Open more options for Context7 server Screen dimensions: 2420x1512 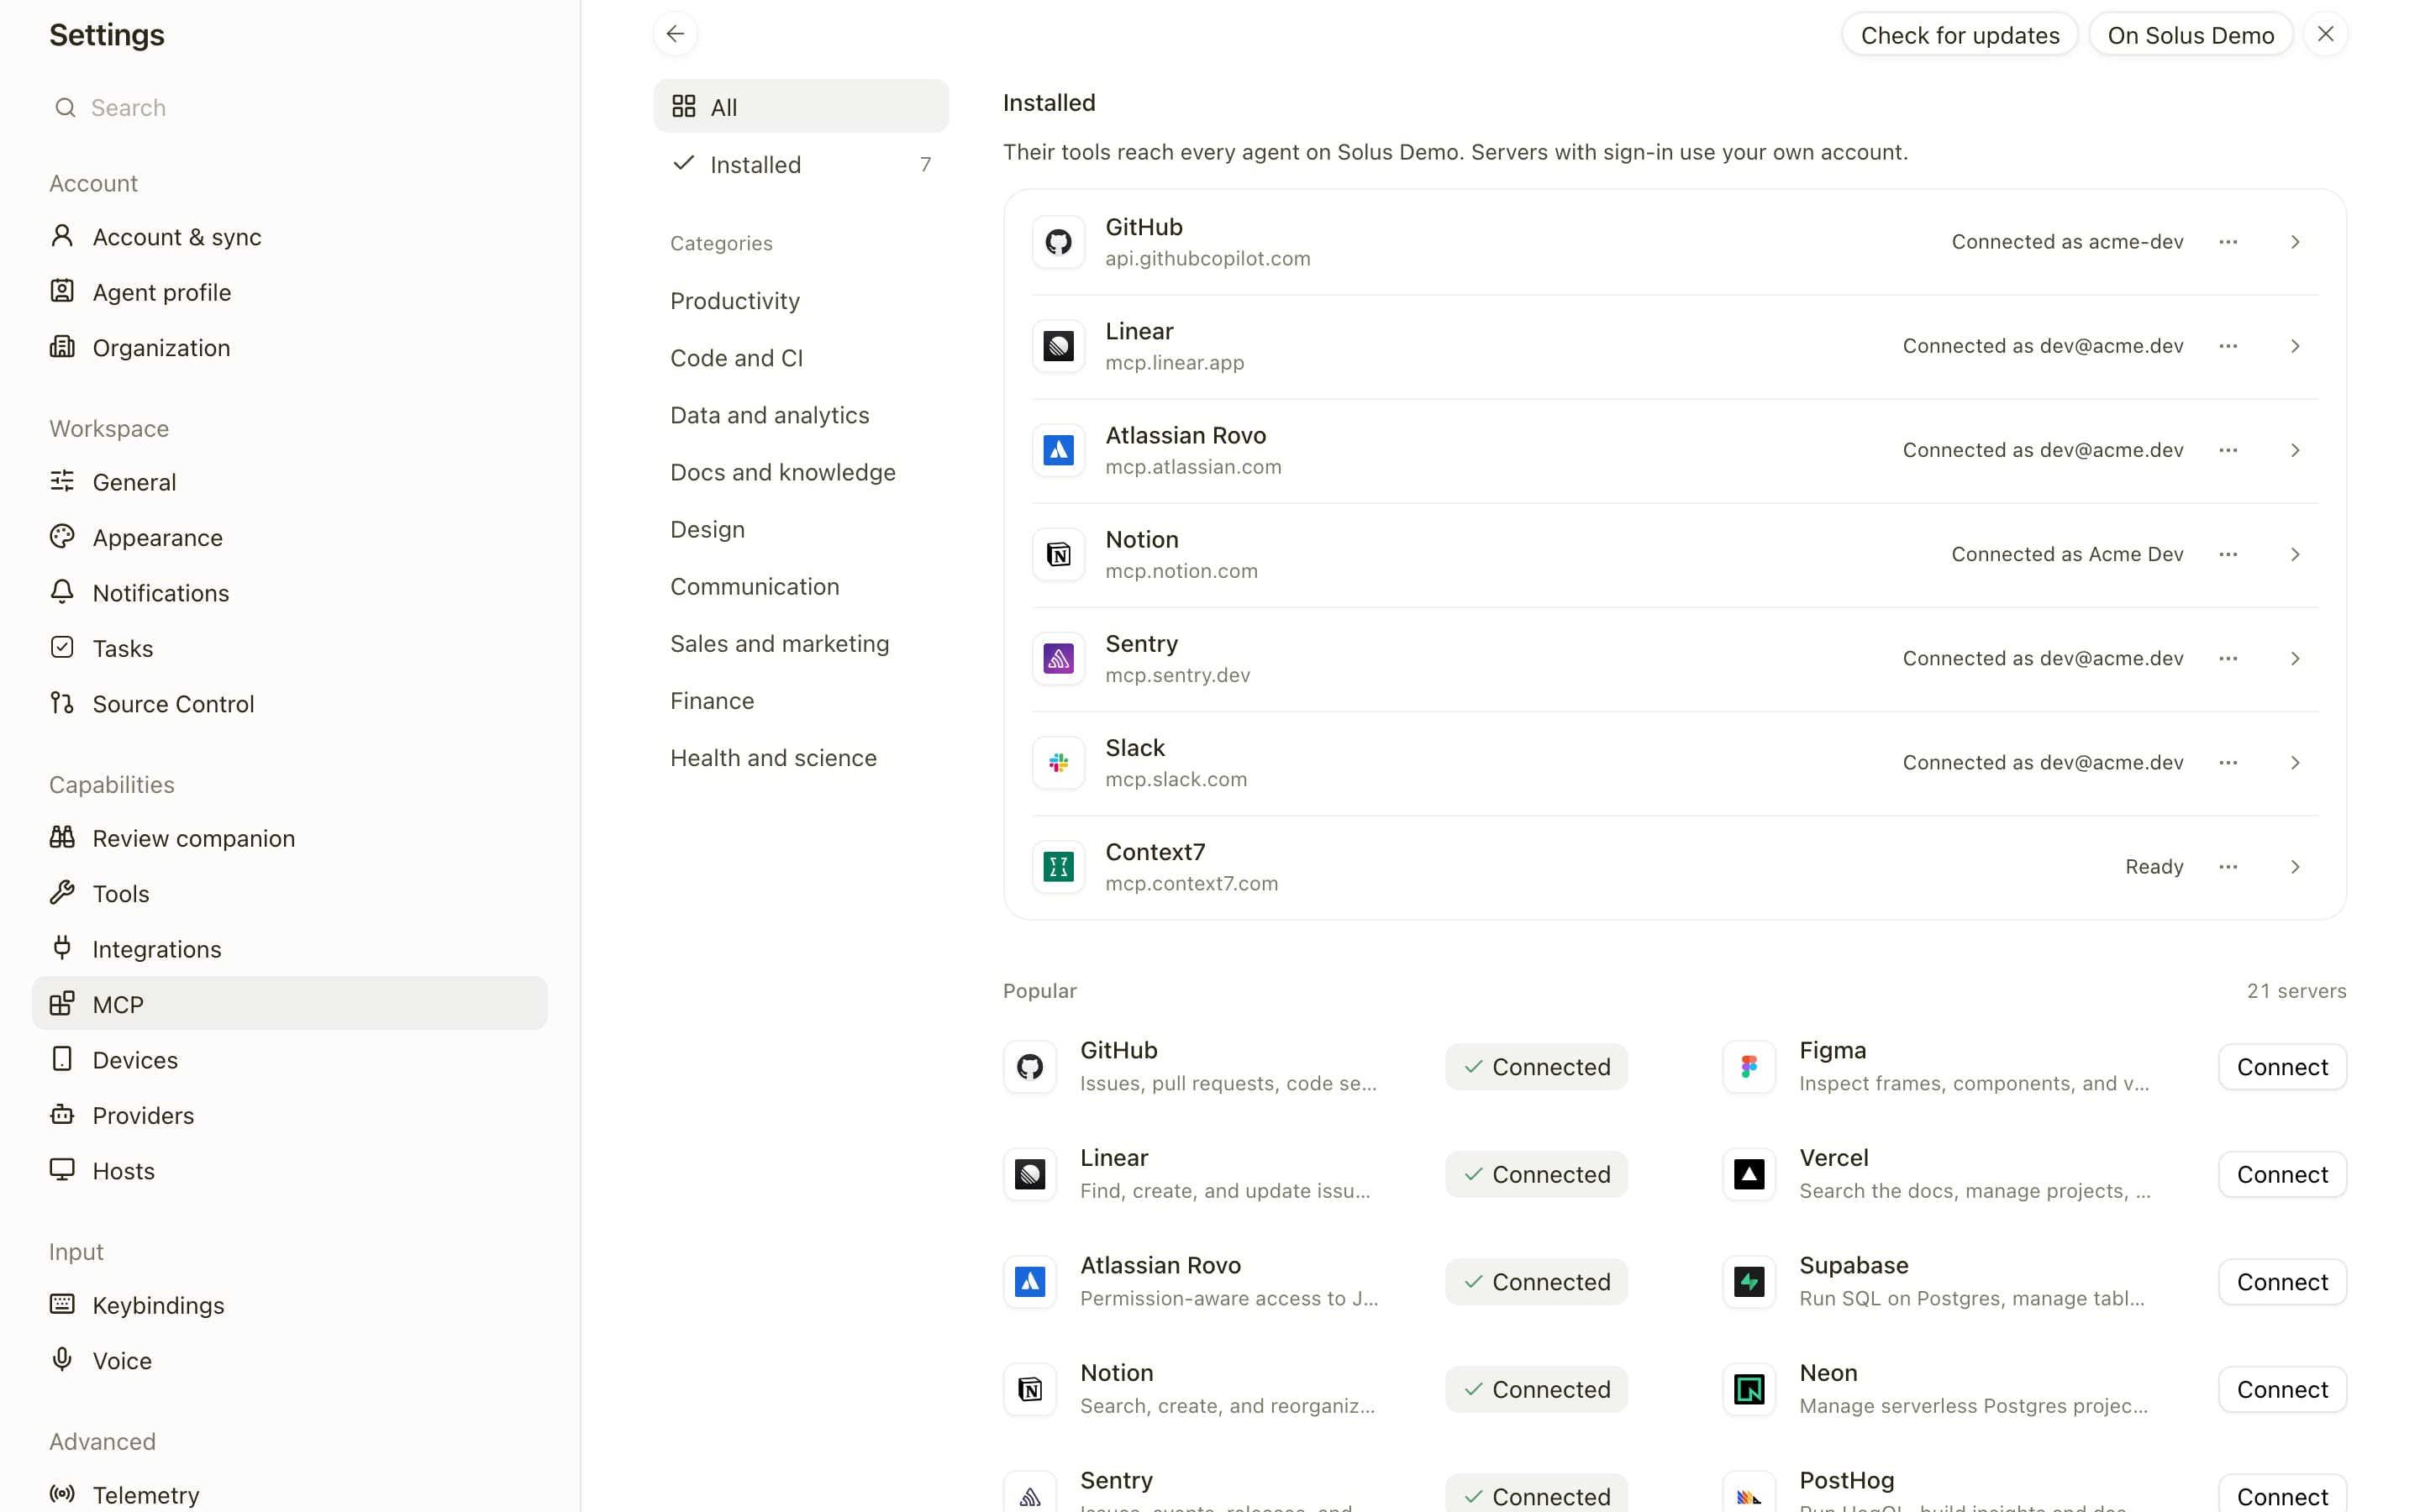pyautogui.click(x=2228, y=866)
